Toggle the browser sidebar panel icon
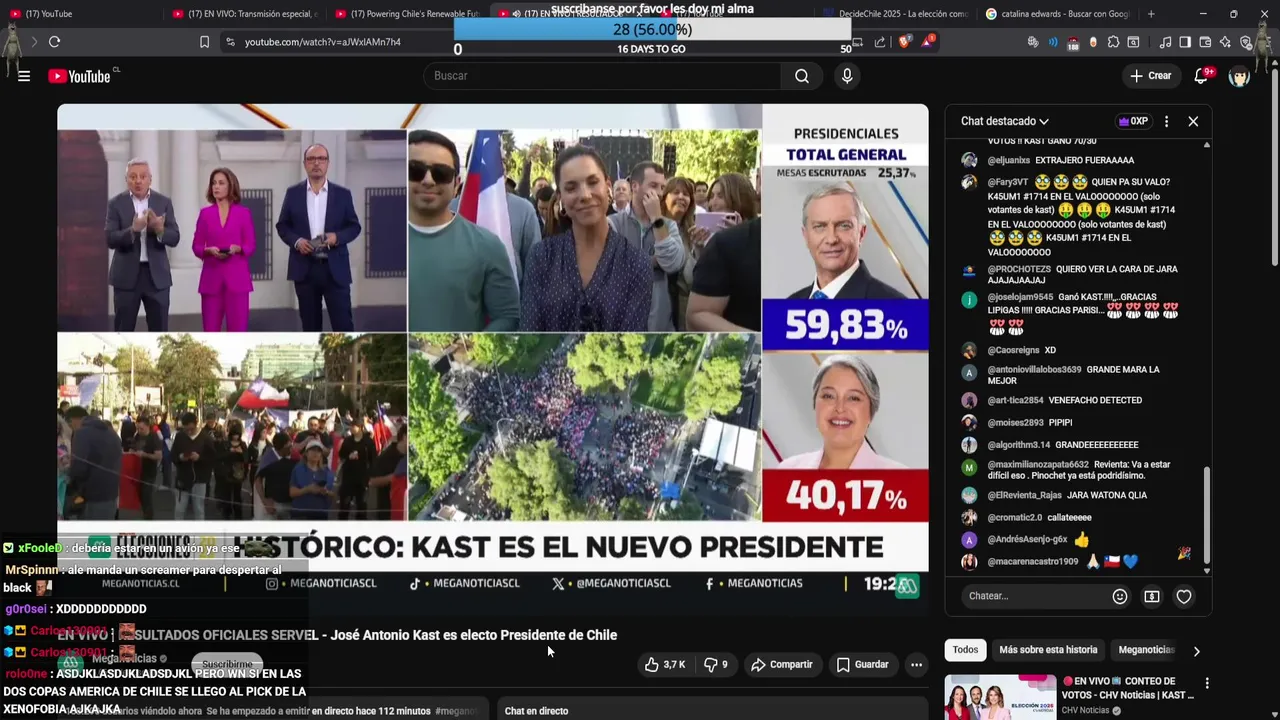 click(1185, 42)
